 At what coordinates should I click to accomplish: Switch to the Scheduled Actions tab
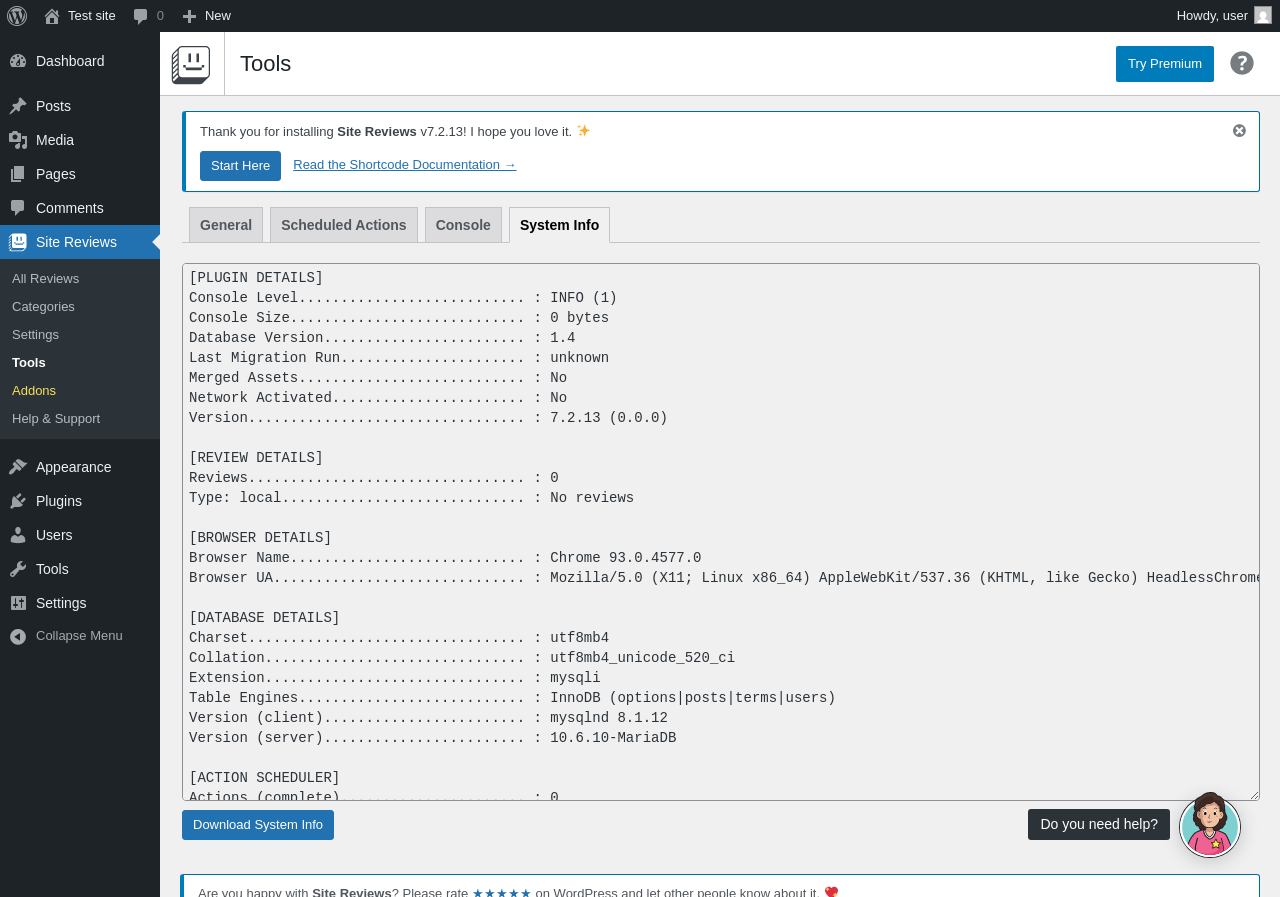[x=344, y=225]
